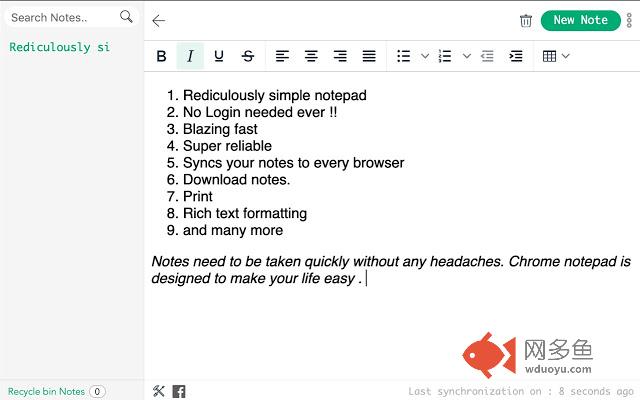Click the search magnifier icon

126,17
